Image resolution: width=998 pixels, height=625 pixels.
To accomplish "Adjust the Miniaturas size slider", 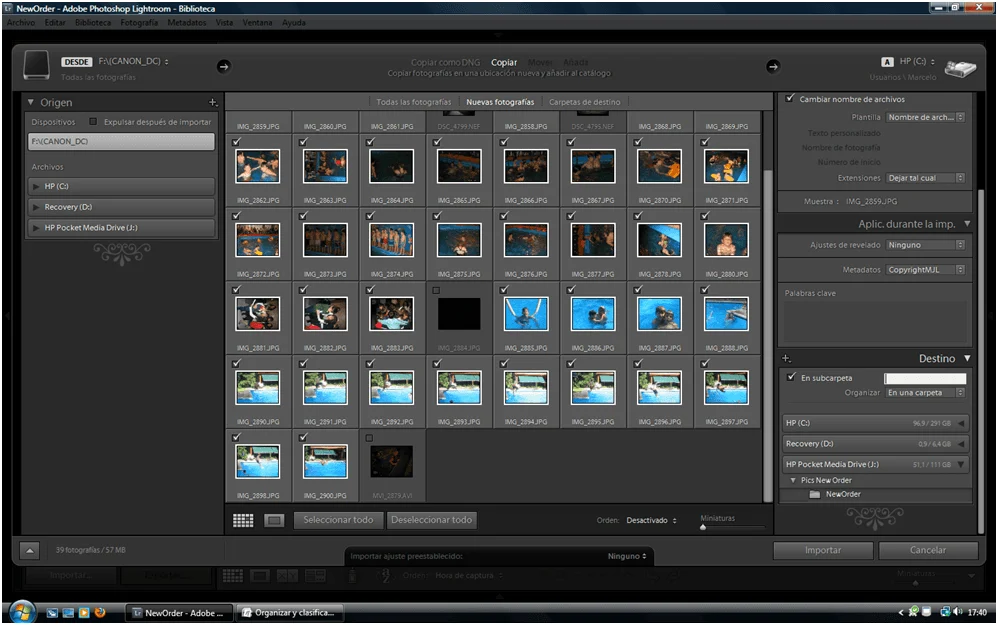I will point(703,527).
